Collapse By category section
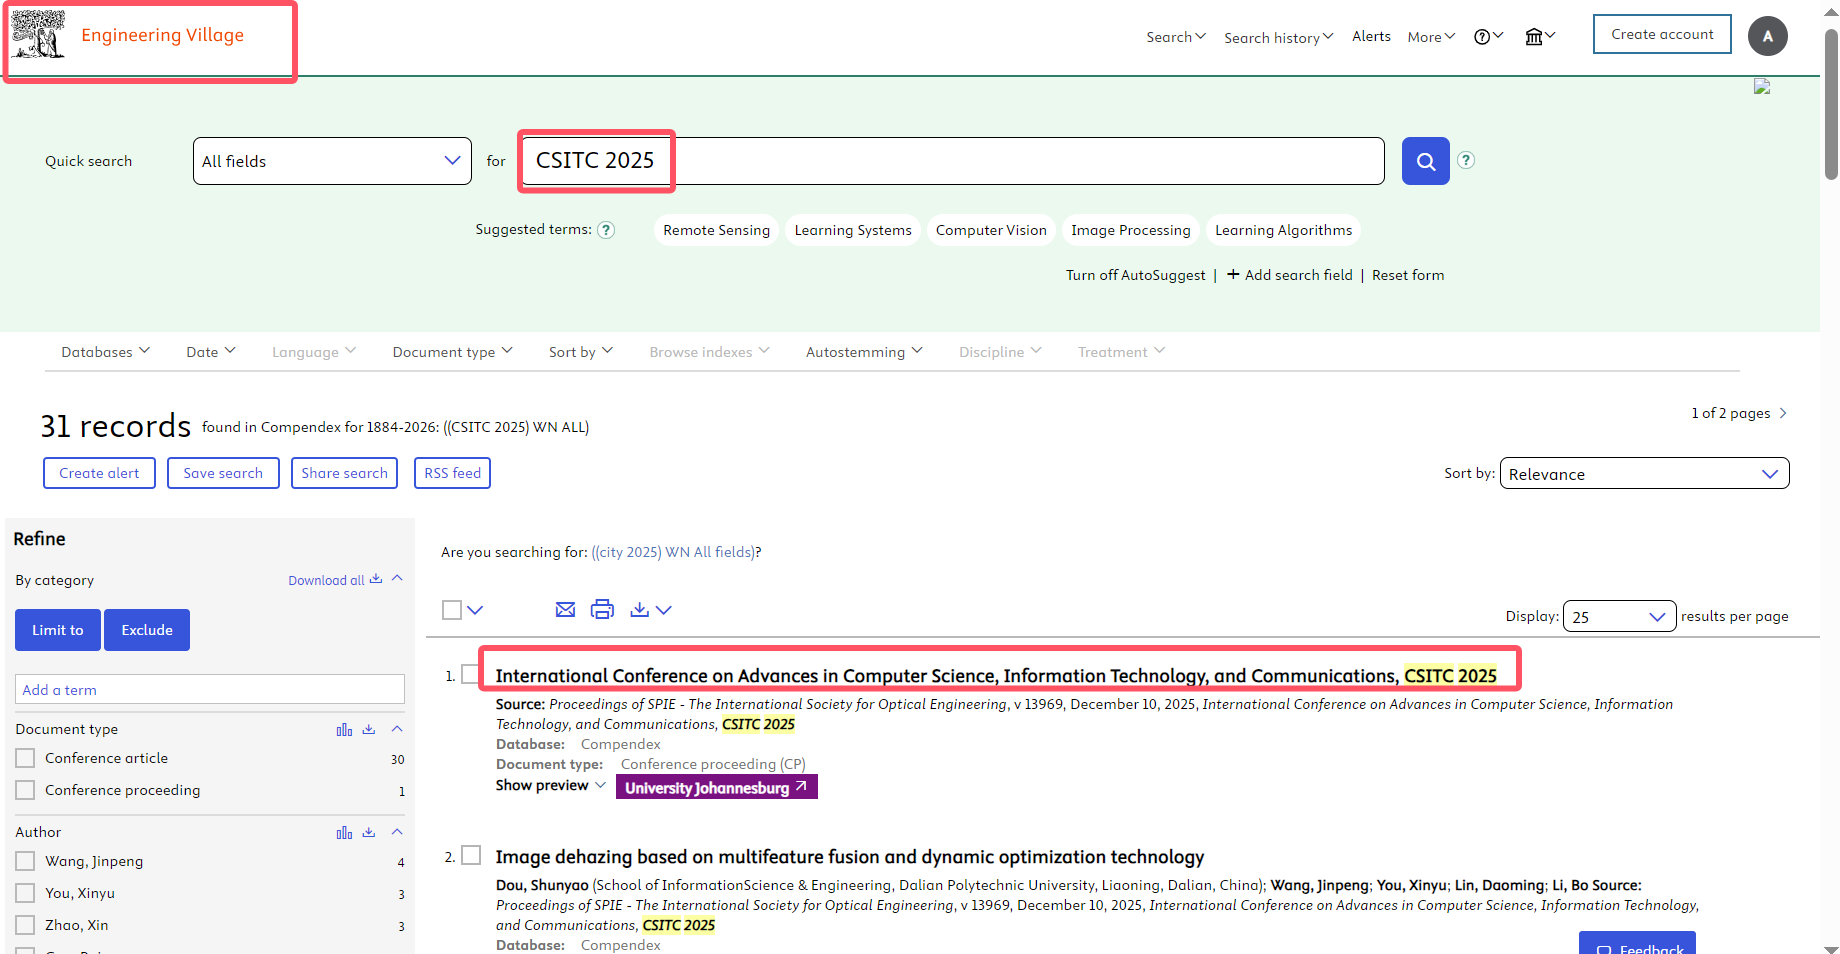1840x954 pixels. coord(397,579)
